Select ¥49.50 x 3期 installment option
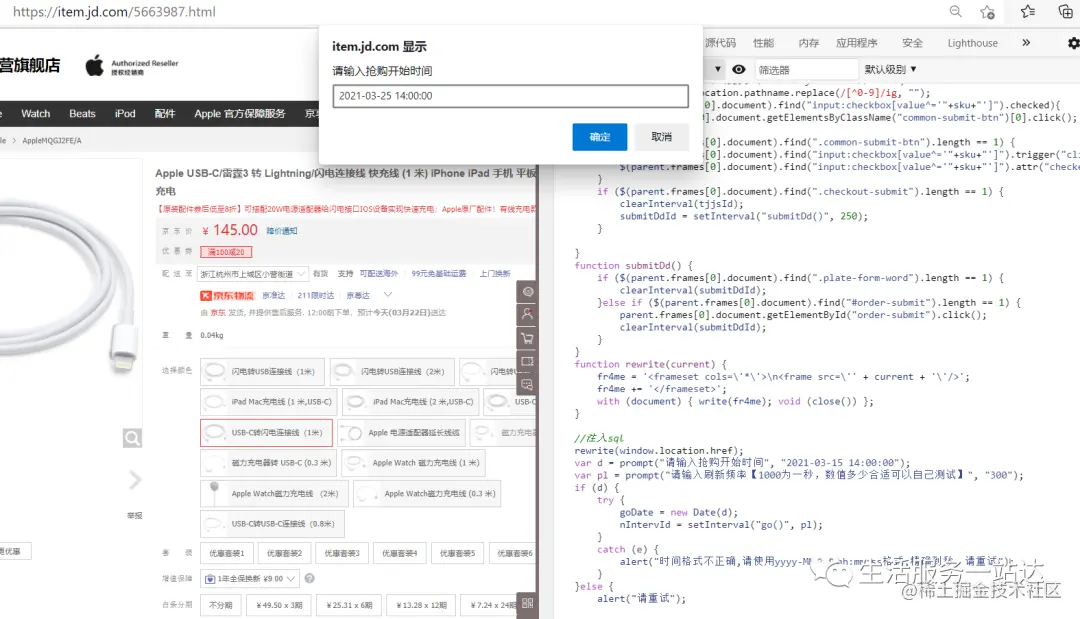 279,605
